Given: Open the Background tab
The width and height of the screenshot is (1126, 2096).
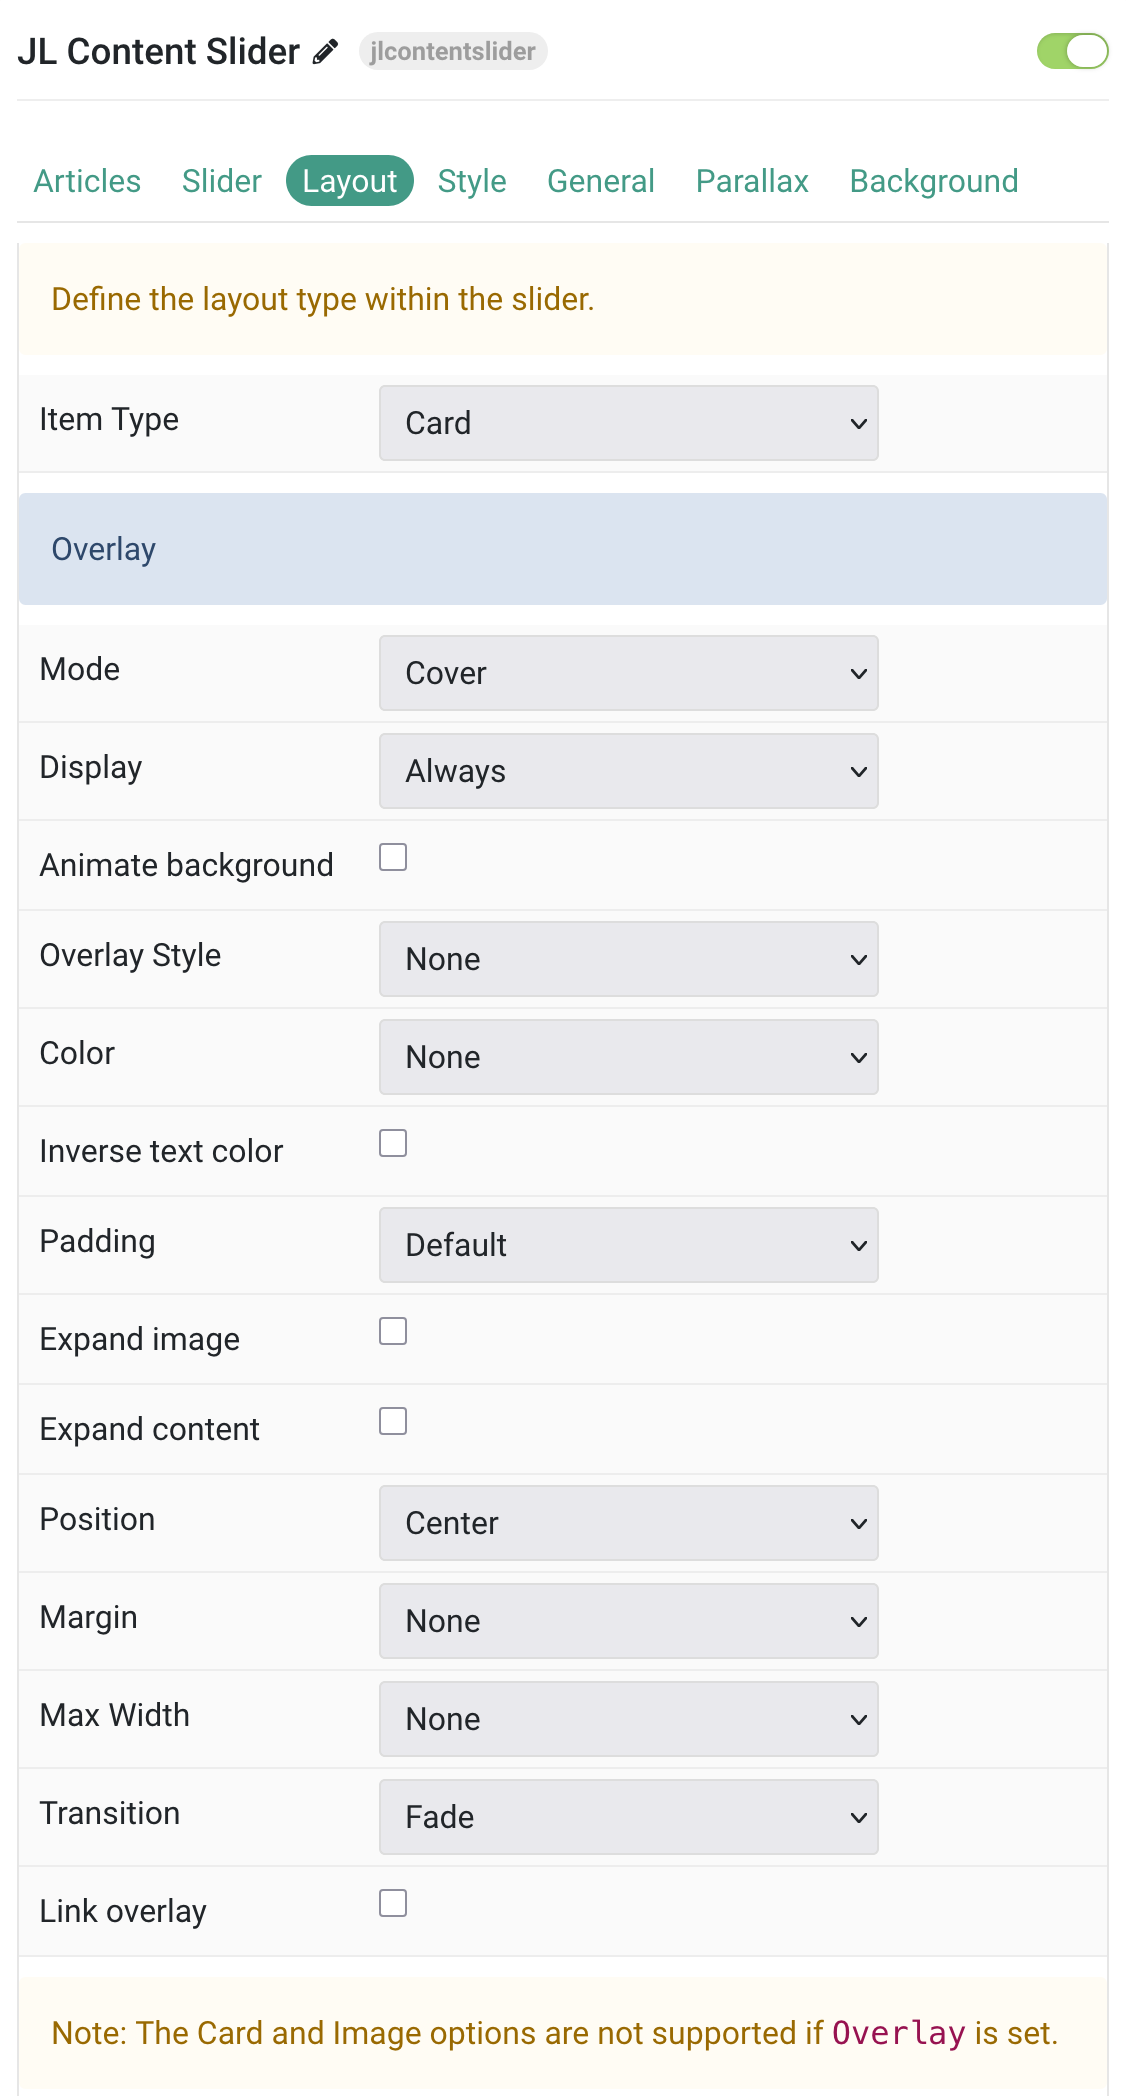Looking at the screenshot, I should 933,181.
